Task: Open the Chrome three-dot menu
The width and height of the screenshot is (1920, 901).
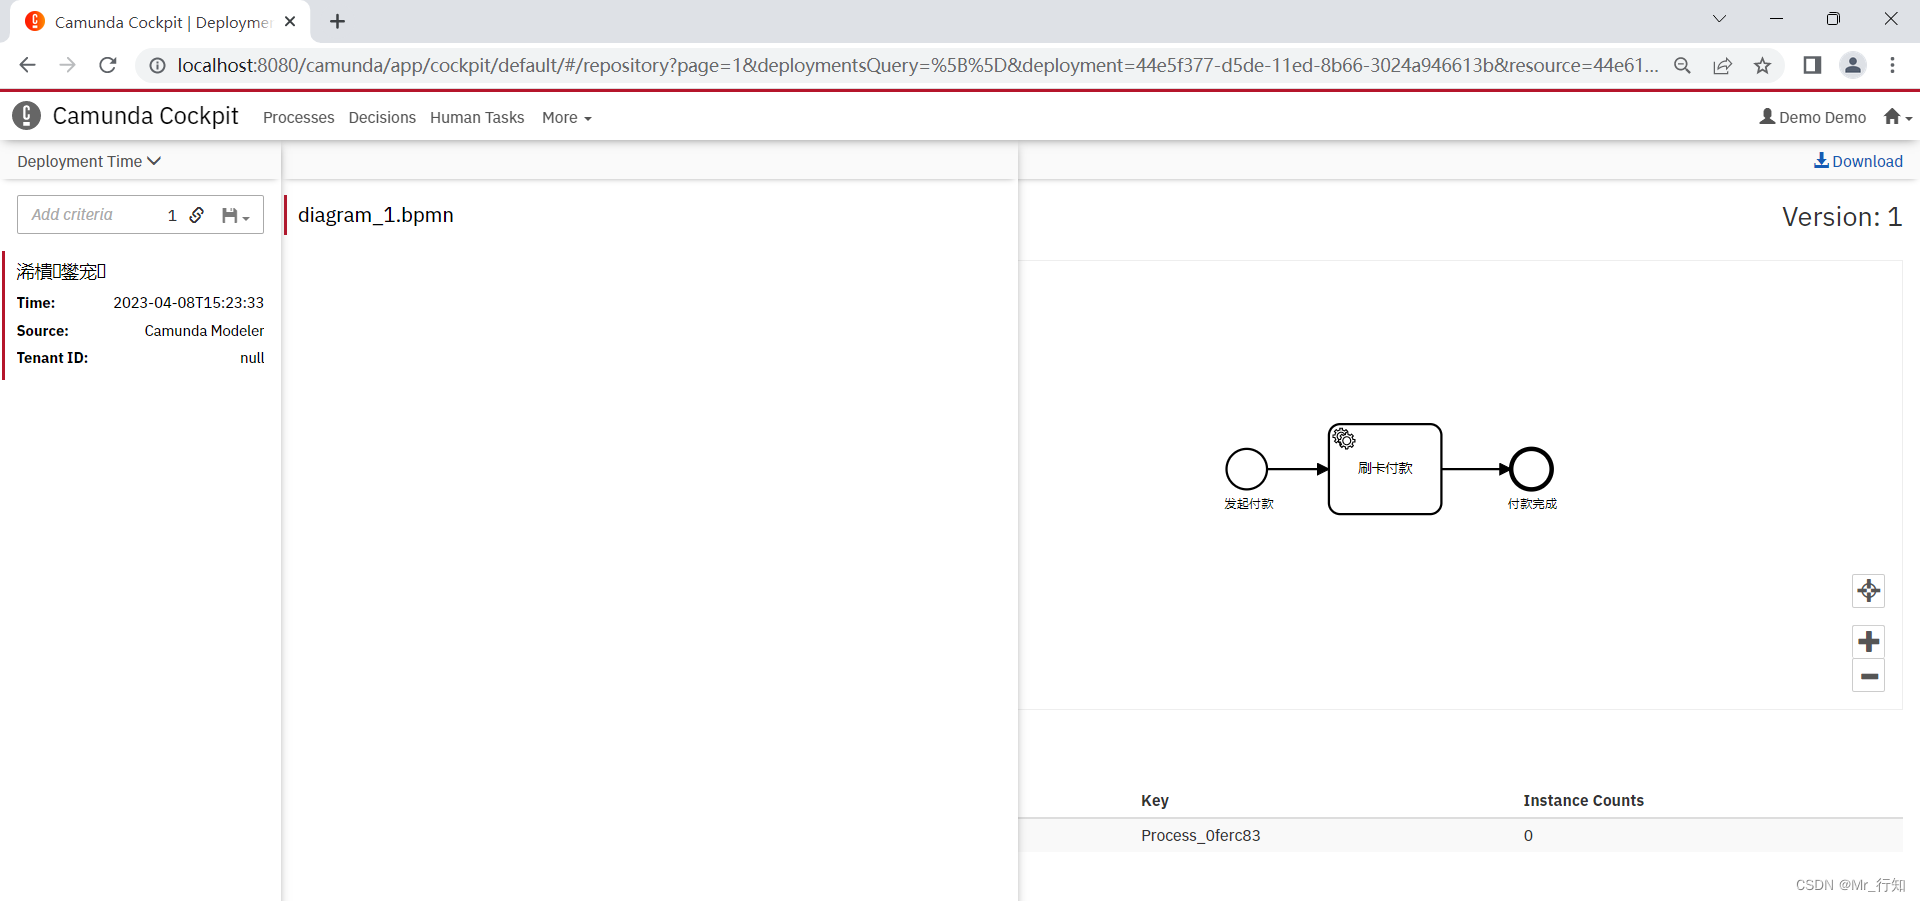Action: [x=1892, y=65]
